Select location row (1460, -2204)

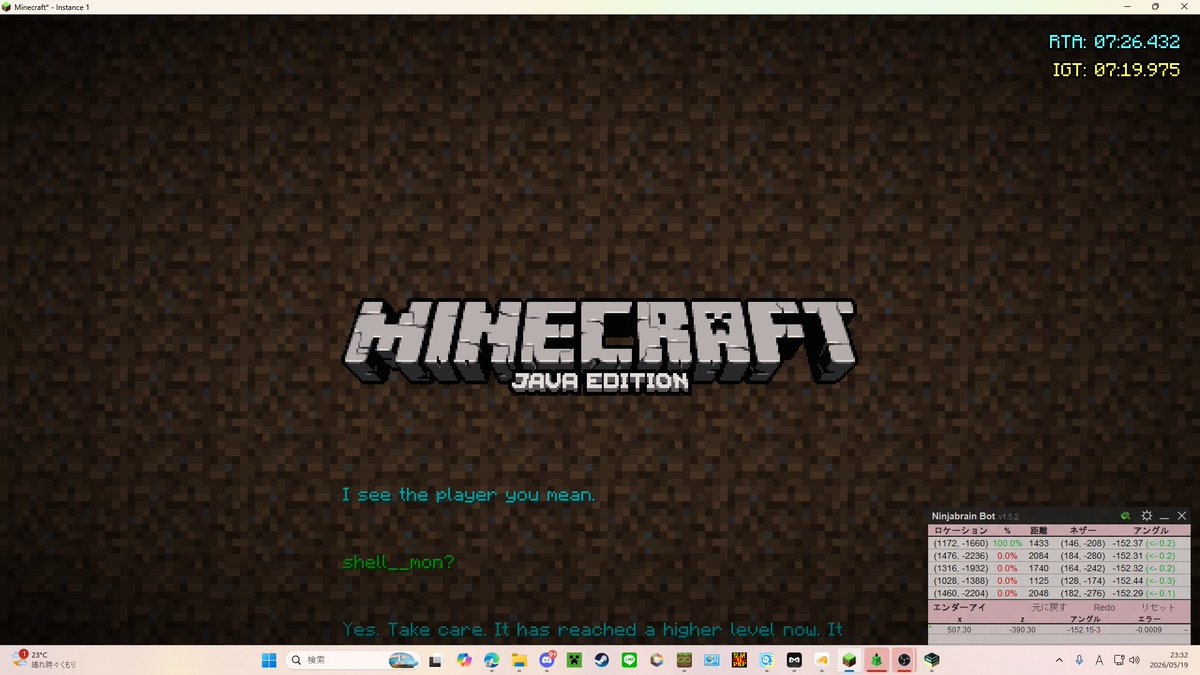(x=1059, y=593)
